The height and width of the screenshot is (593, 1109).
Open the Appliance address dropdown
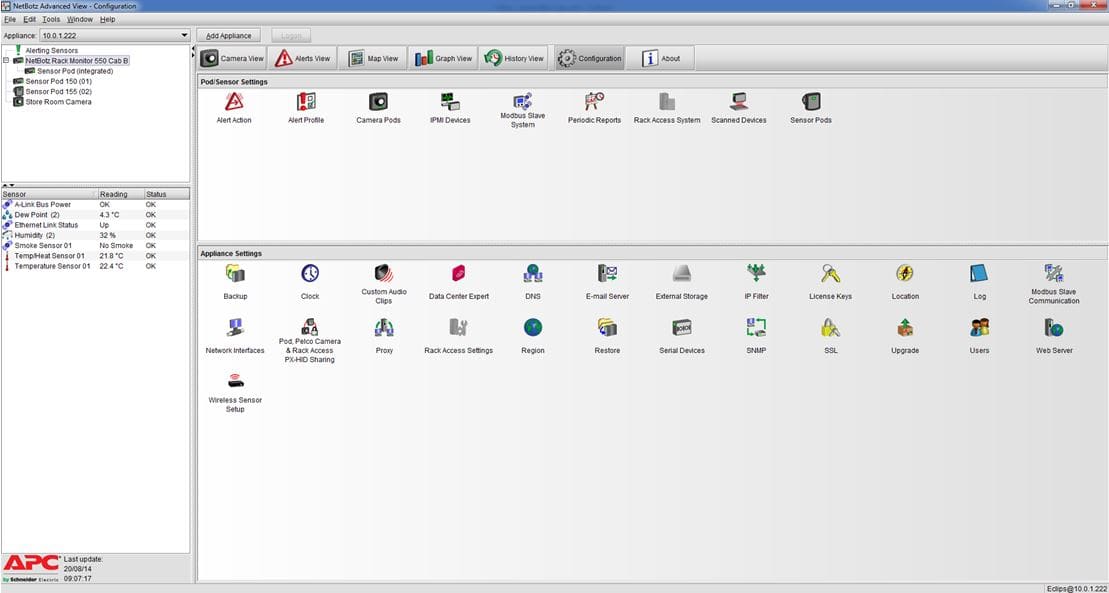[115, 35]
